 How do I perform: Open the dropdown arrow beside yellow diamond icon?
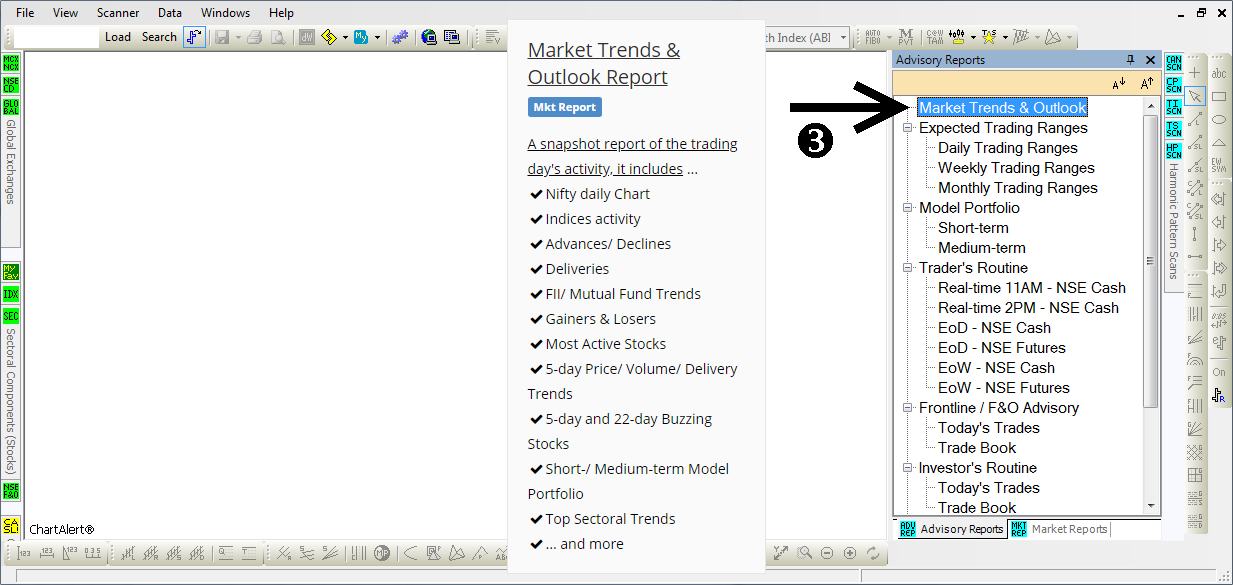click(x=345, y=37)
